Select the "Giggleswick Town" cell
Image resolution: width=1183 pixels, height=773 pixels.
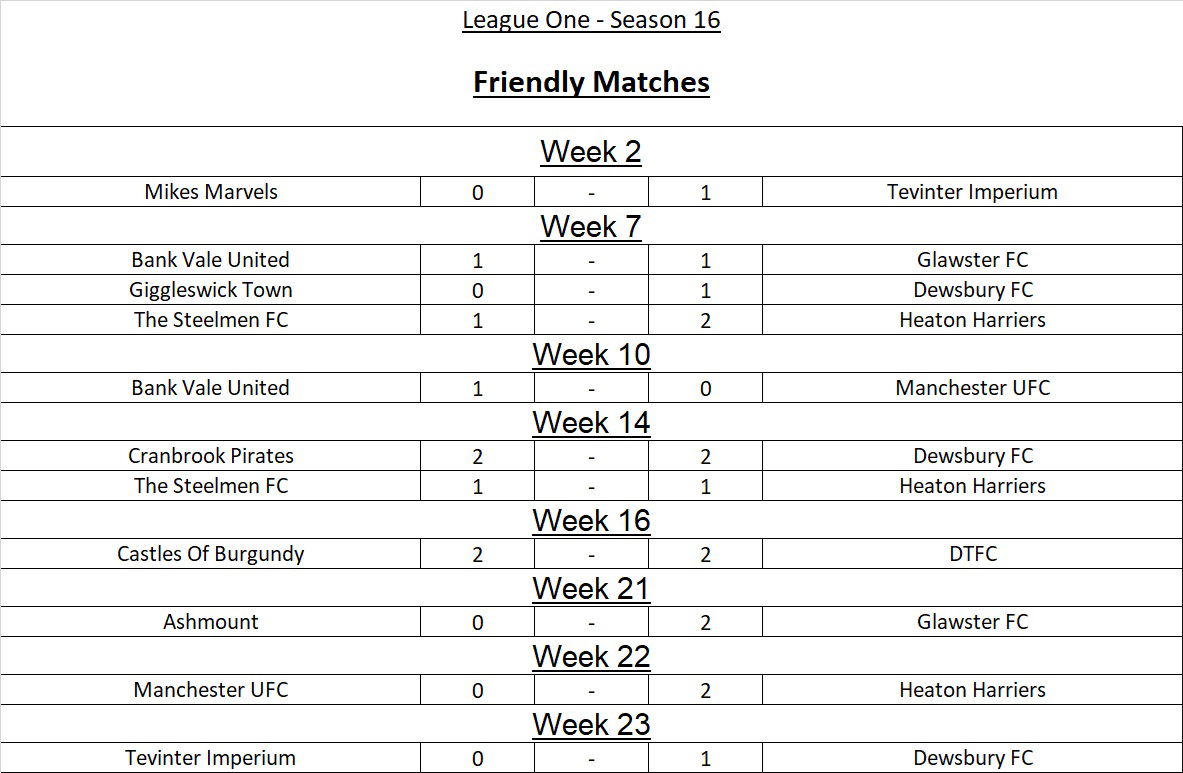pos(211,290)
